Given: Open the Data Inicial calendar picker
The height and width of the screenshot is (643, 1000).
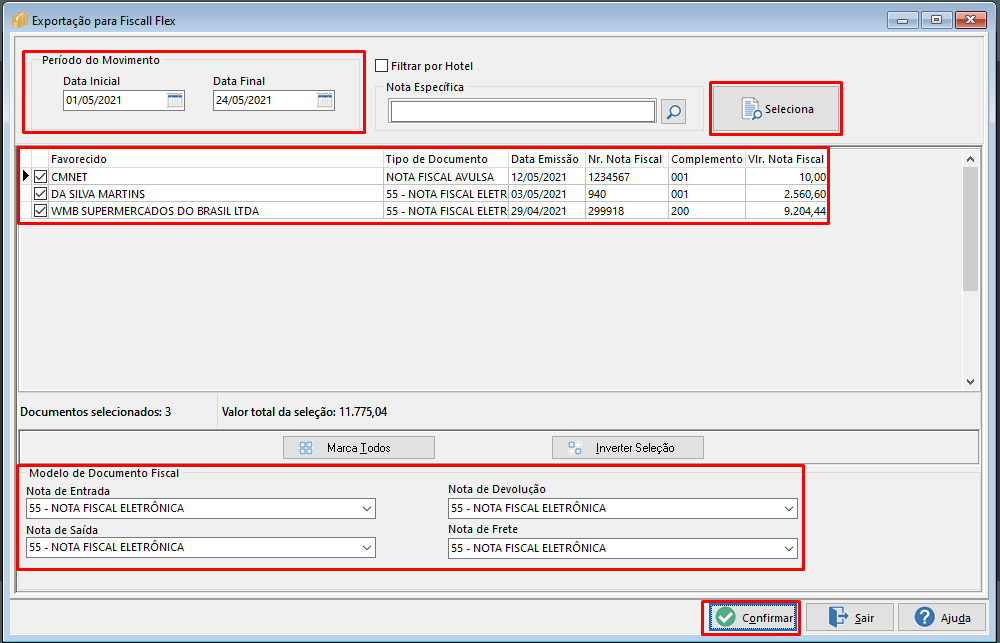Looking at the screenshot, I should [x=175, y=100].
